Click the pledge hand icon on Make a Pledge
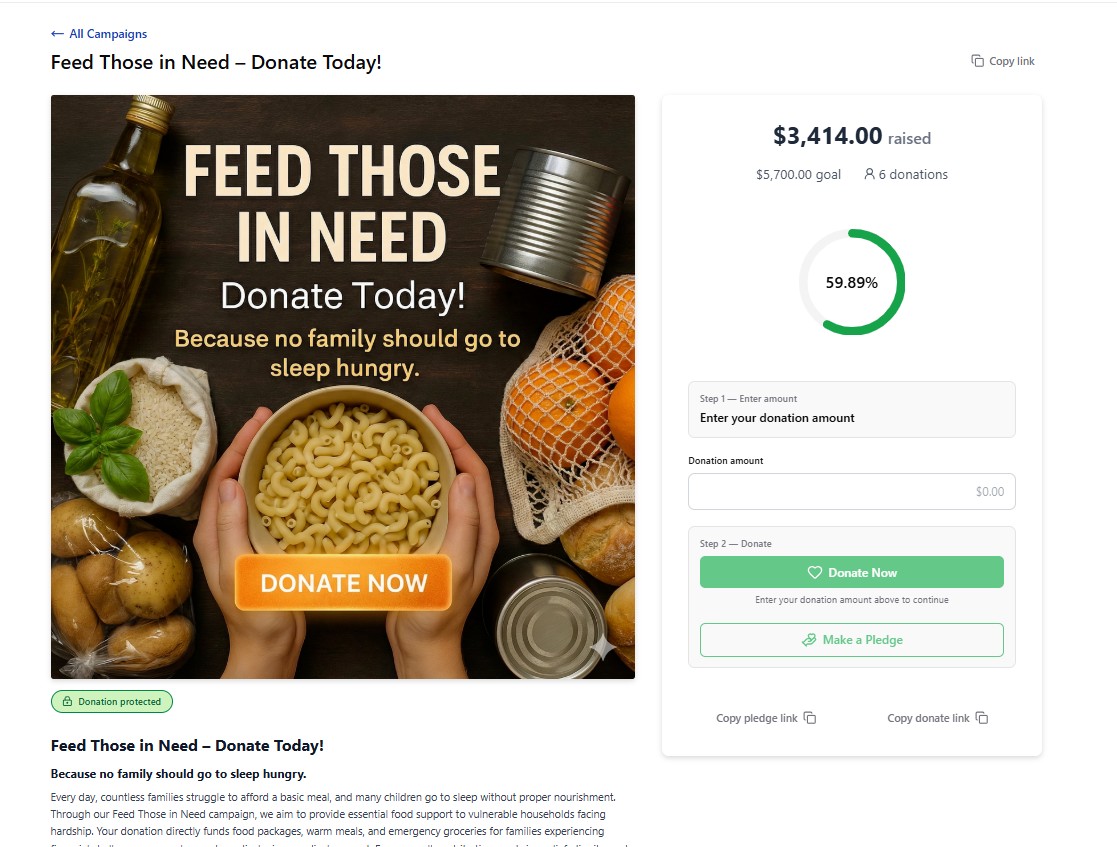Image resolution: width=1117 pixels, height=847 pixels. click(810, 640)
